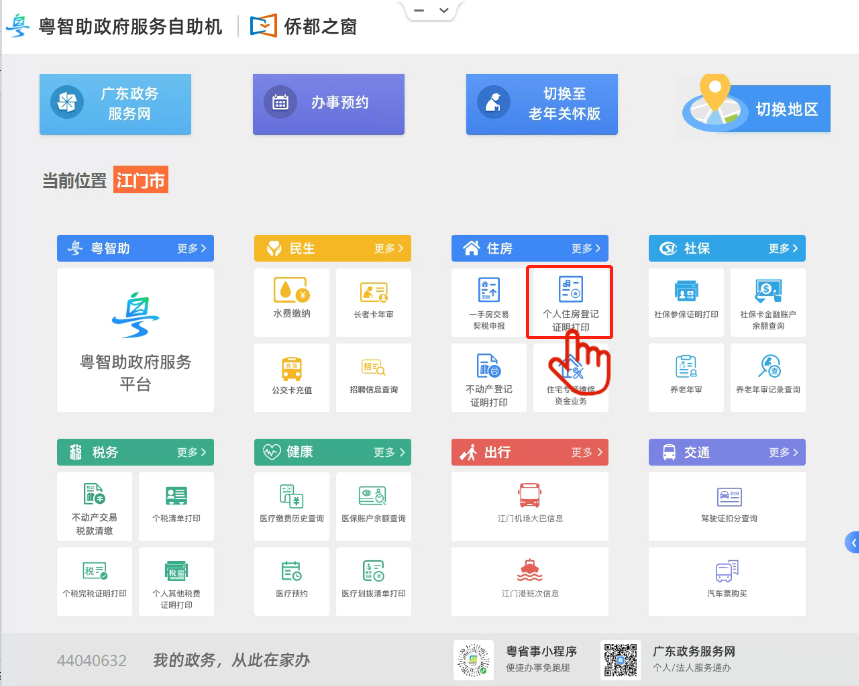The width and height of the screenshot is (859, 686).
Task: Select the 江门市 location tag
Action: 141,180
